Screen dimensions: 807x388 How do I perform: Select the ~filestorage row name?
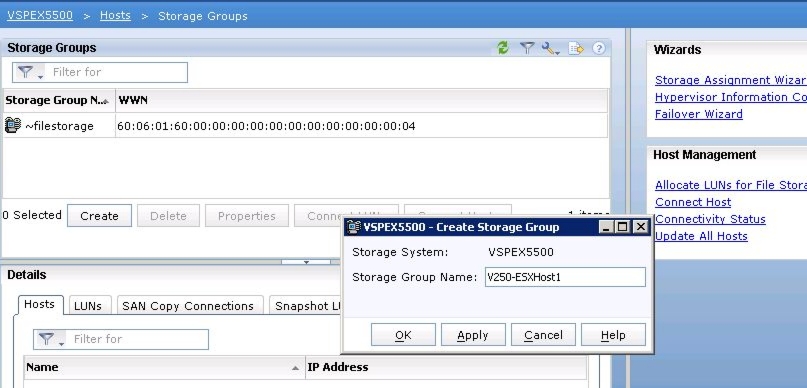pyautogui.click(x=60, y=126)
